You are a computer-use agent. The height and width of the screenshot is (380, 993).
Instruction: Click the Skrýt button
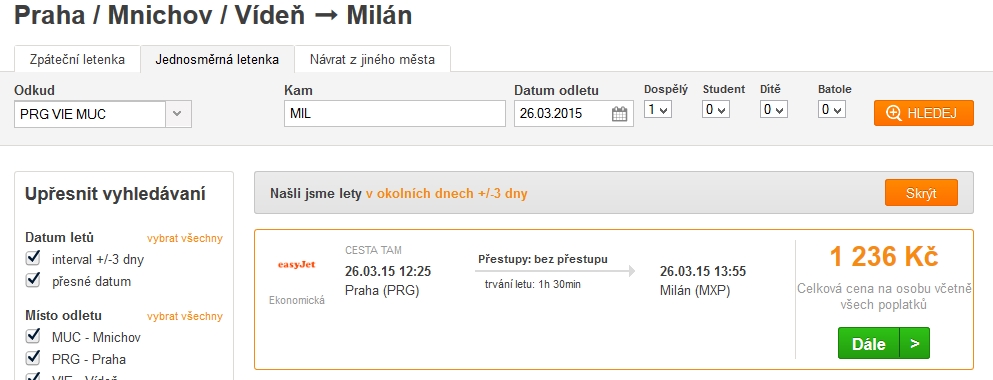[921, 193]
